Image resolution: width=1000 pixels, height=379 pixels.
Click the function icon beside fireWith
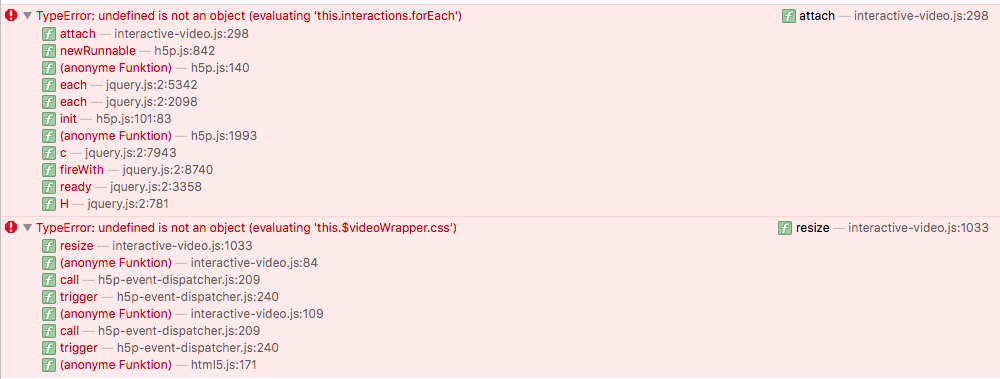click(49, 170)
